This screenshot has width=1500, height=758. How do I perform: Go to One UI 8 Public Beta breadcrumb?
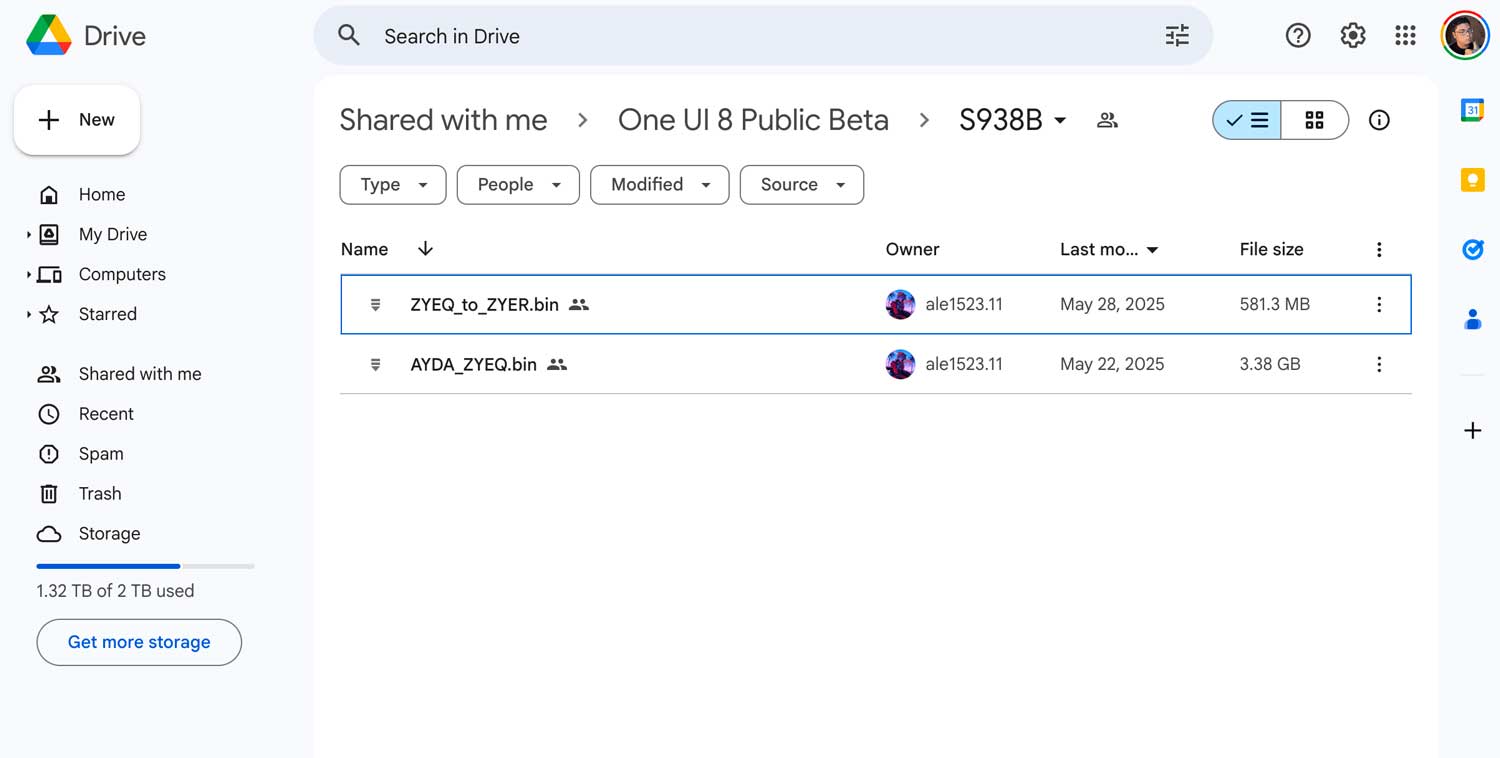pos(753,120)
